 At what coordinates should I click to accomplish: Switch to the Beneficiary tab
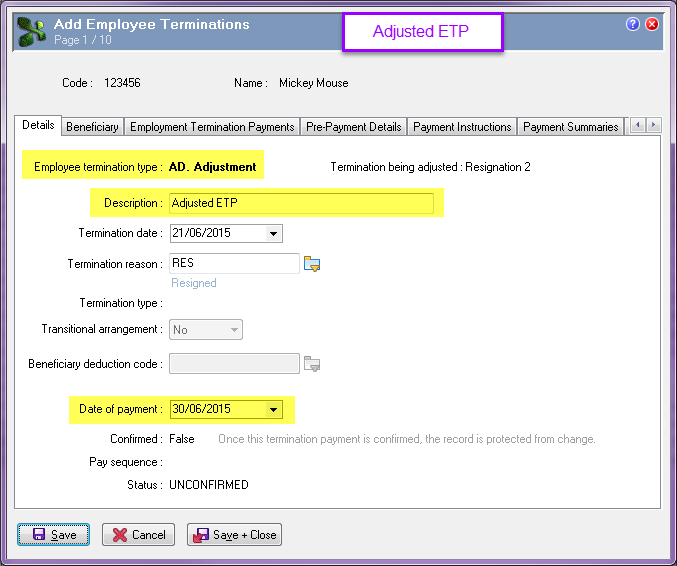click(92, 127)
